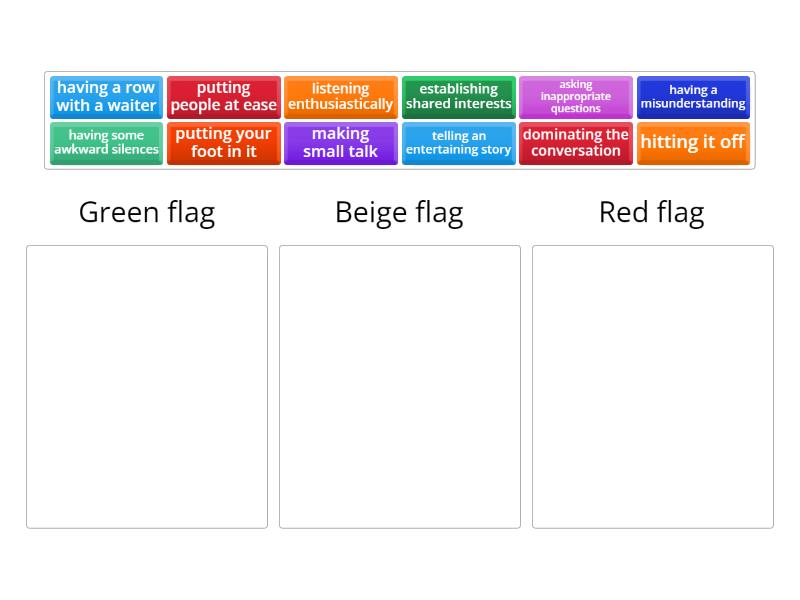Select the "dominating the conversation" card
Viewport: 800px width, 600px height.
tap(576, 143)
